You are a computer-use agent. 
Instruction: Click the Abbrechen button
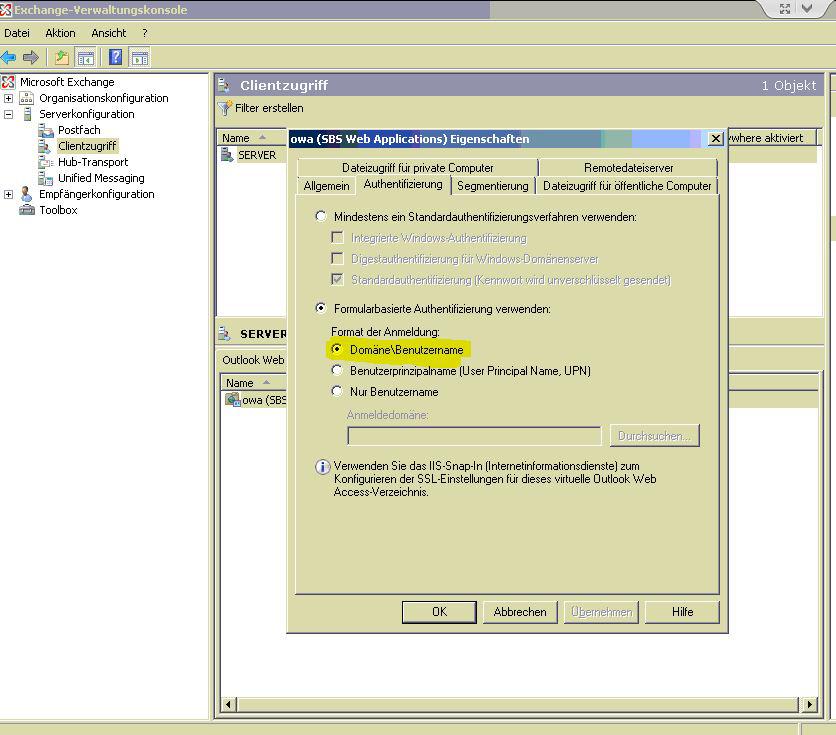tap(520, 612)
